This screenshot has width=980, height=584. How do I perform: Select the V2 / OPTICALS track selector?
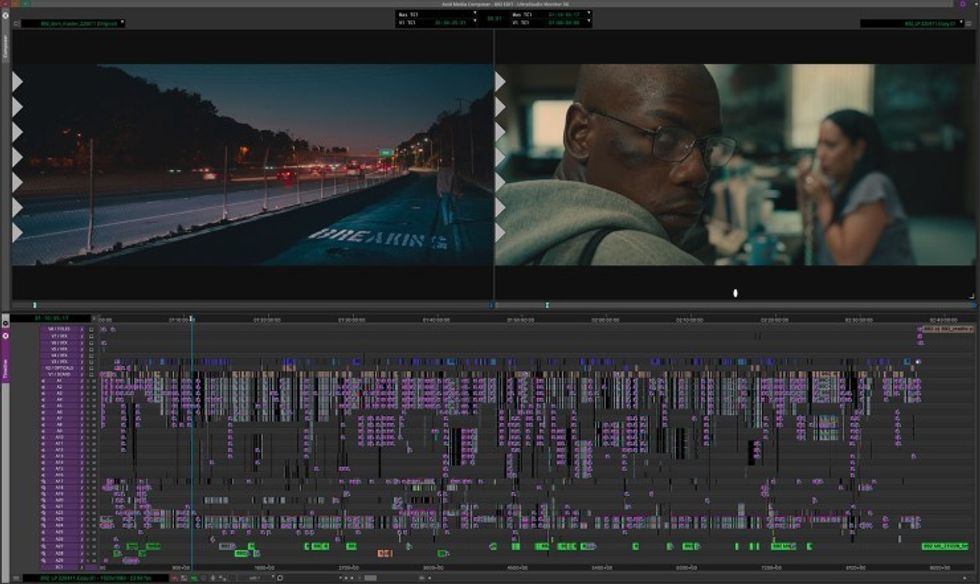tap(60, 368)
